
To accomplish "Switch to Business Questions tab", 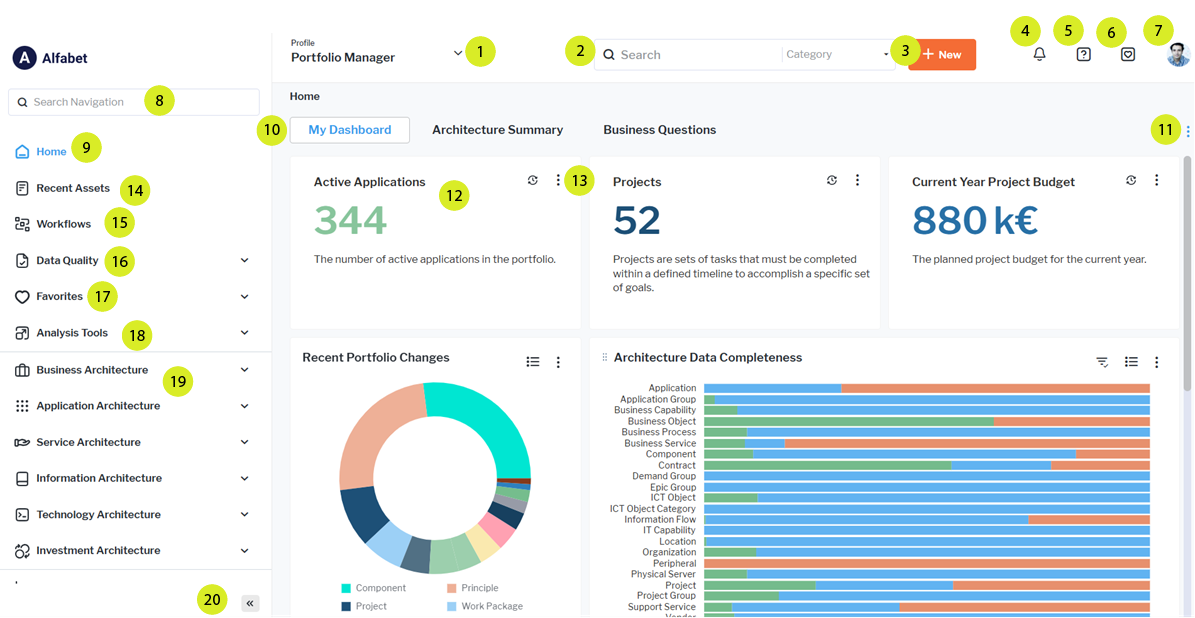I will pos(659,130).
